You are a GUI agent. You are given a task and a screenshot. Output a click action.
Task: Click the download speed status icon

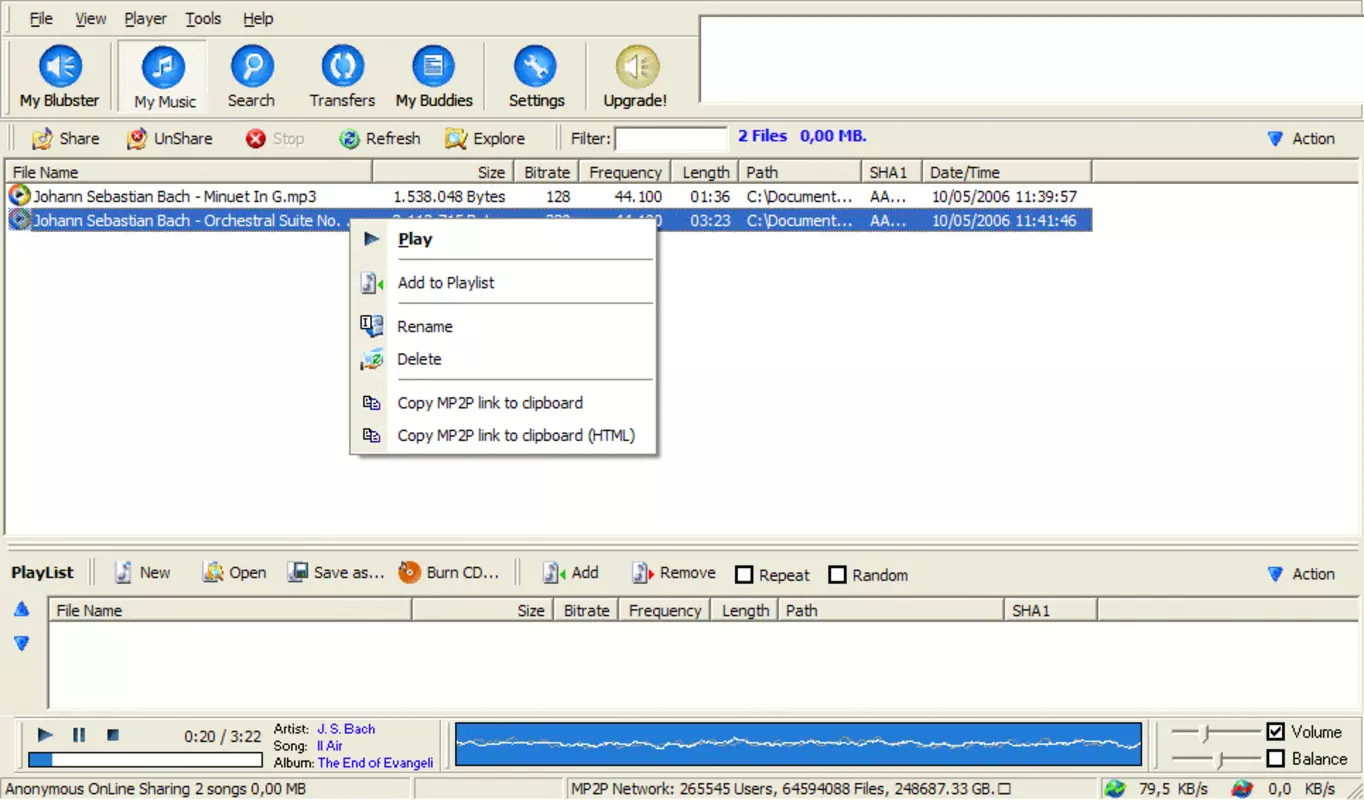tap(1115, 789)
